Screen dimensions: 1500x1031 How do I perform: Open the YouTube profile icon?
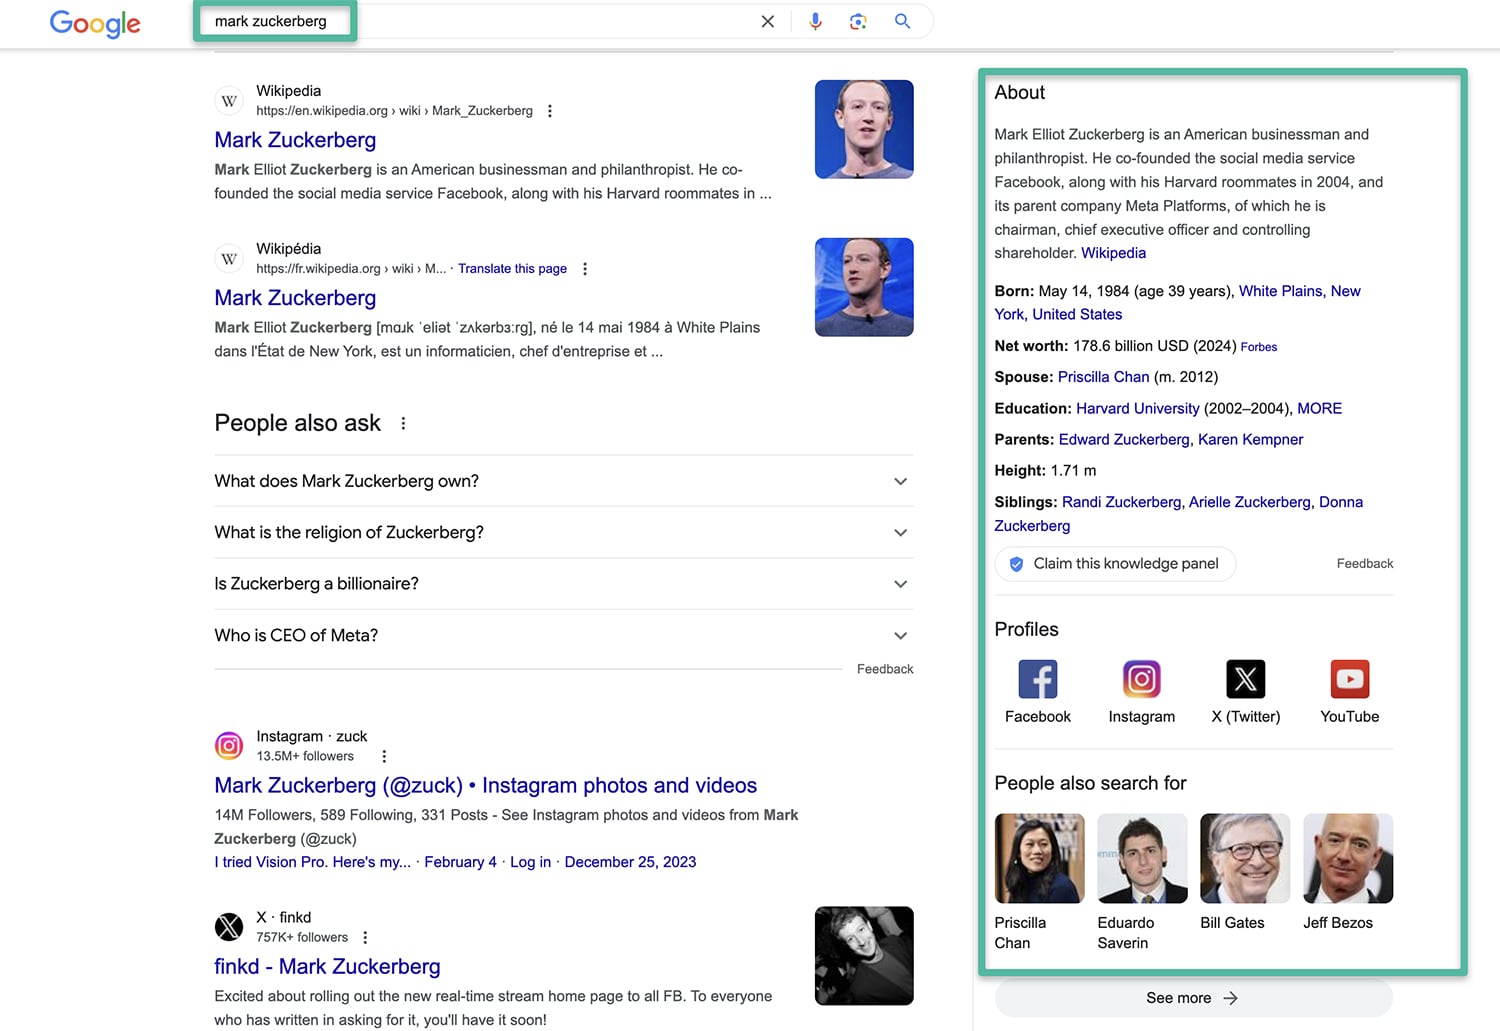[x=1350, y=679]
